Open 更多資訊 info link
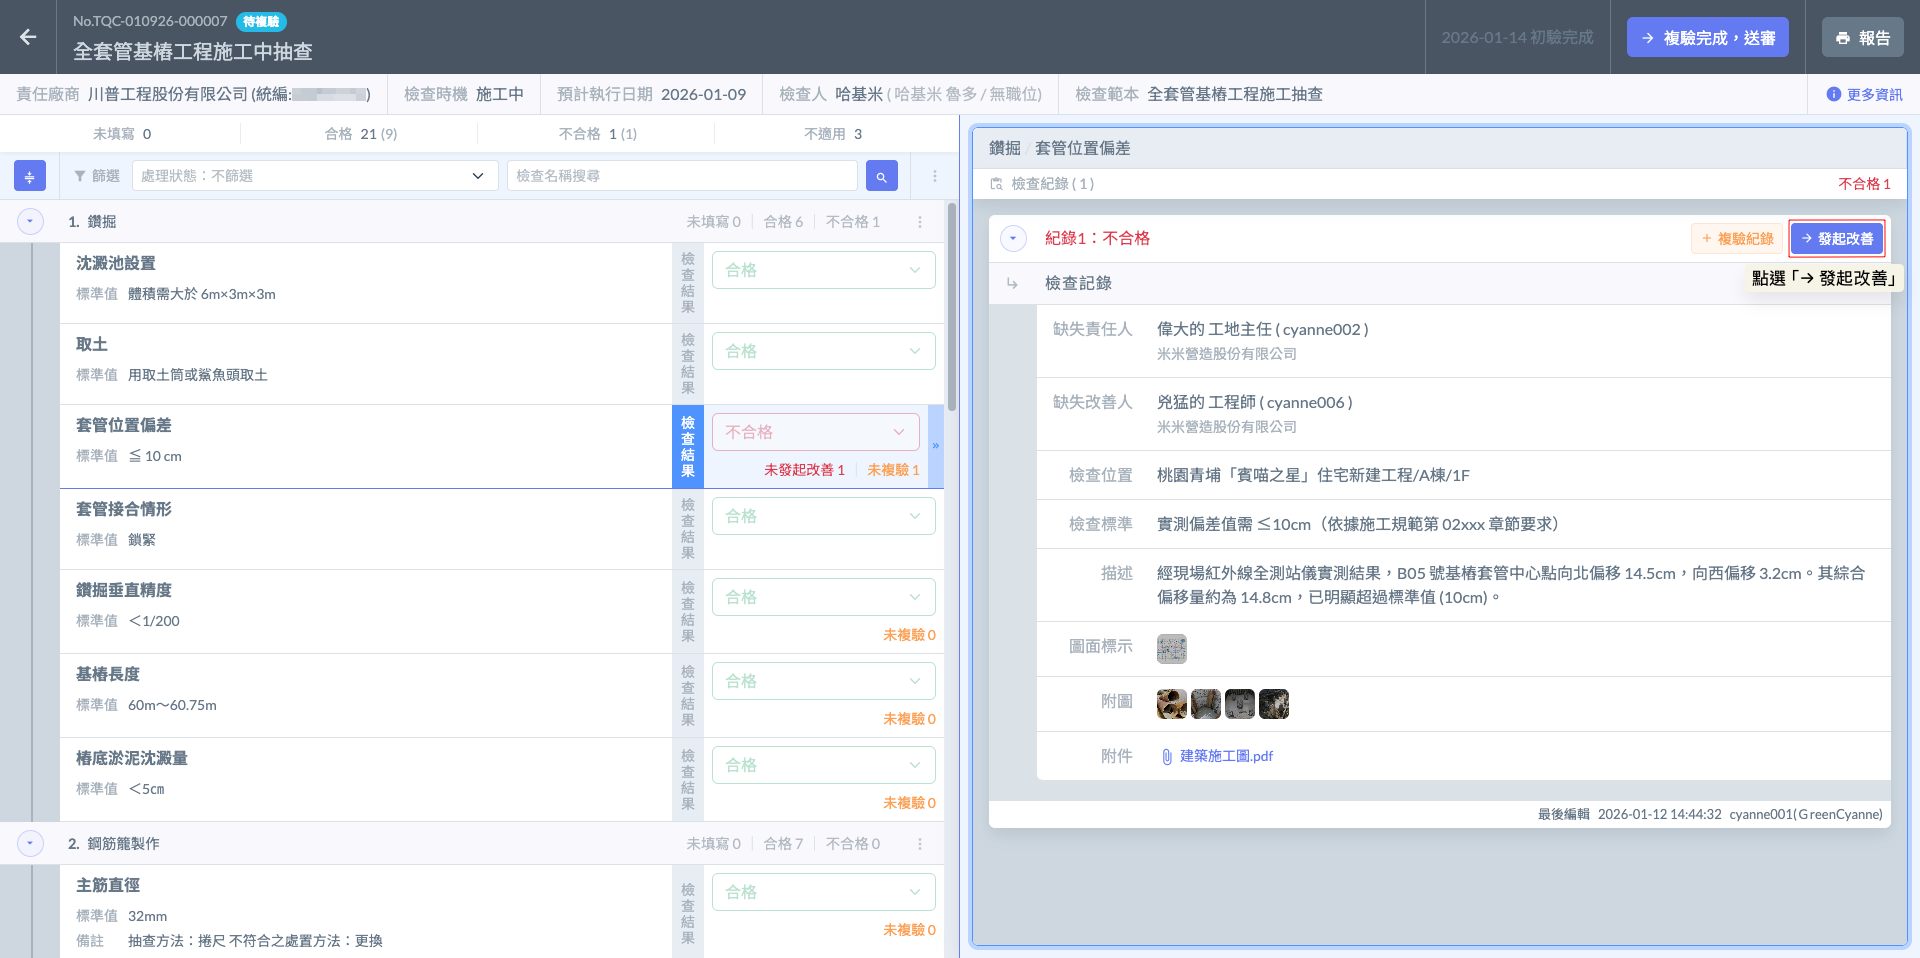Screen dimensions: 1920x958 click(1864, 94)
